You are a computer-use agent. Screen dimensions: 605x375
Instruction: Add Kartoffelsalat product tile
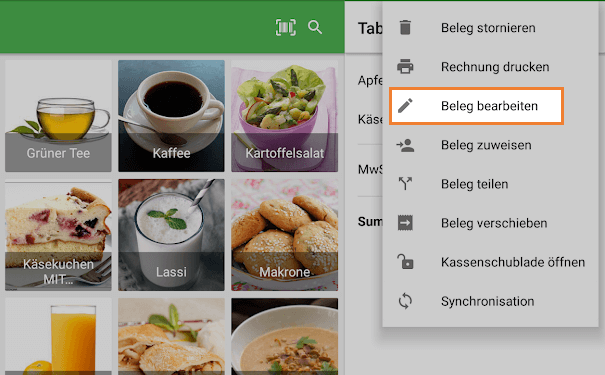point(284,116)
